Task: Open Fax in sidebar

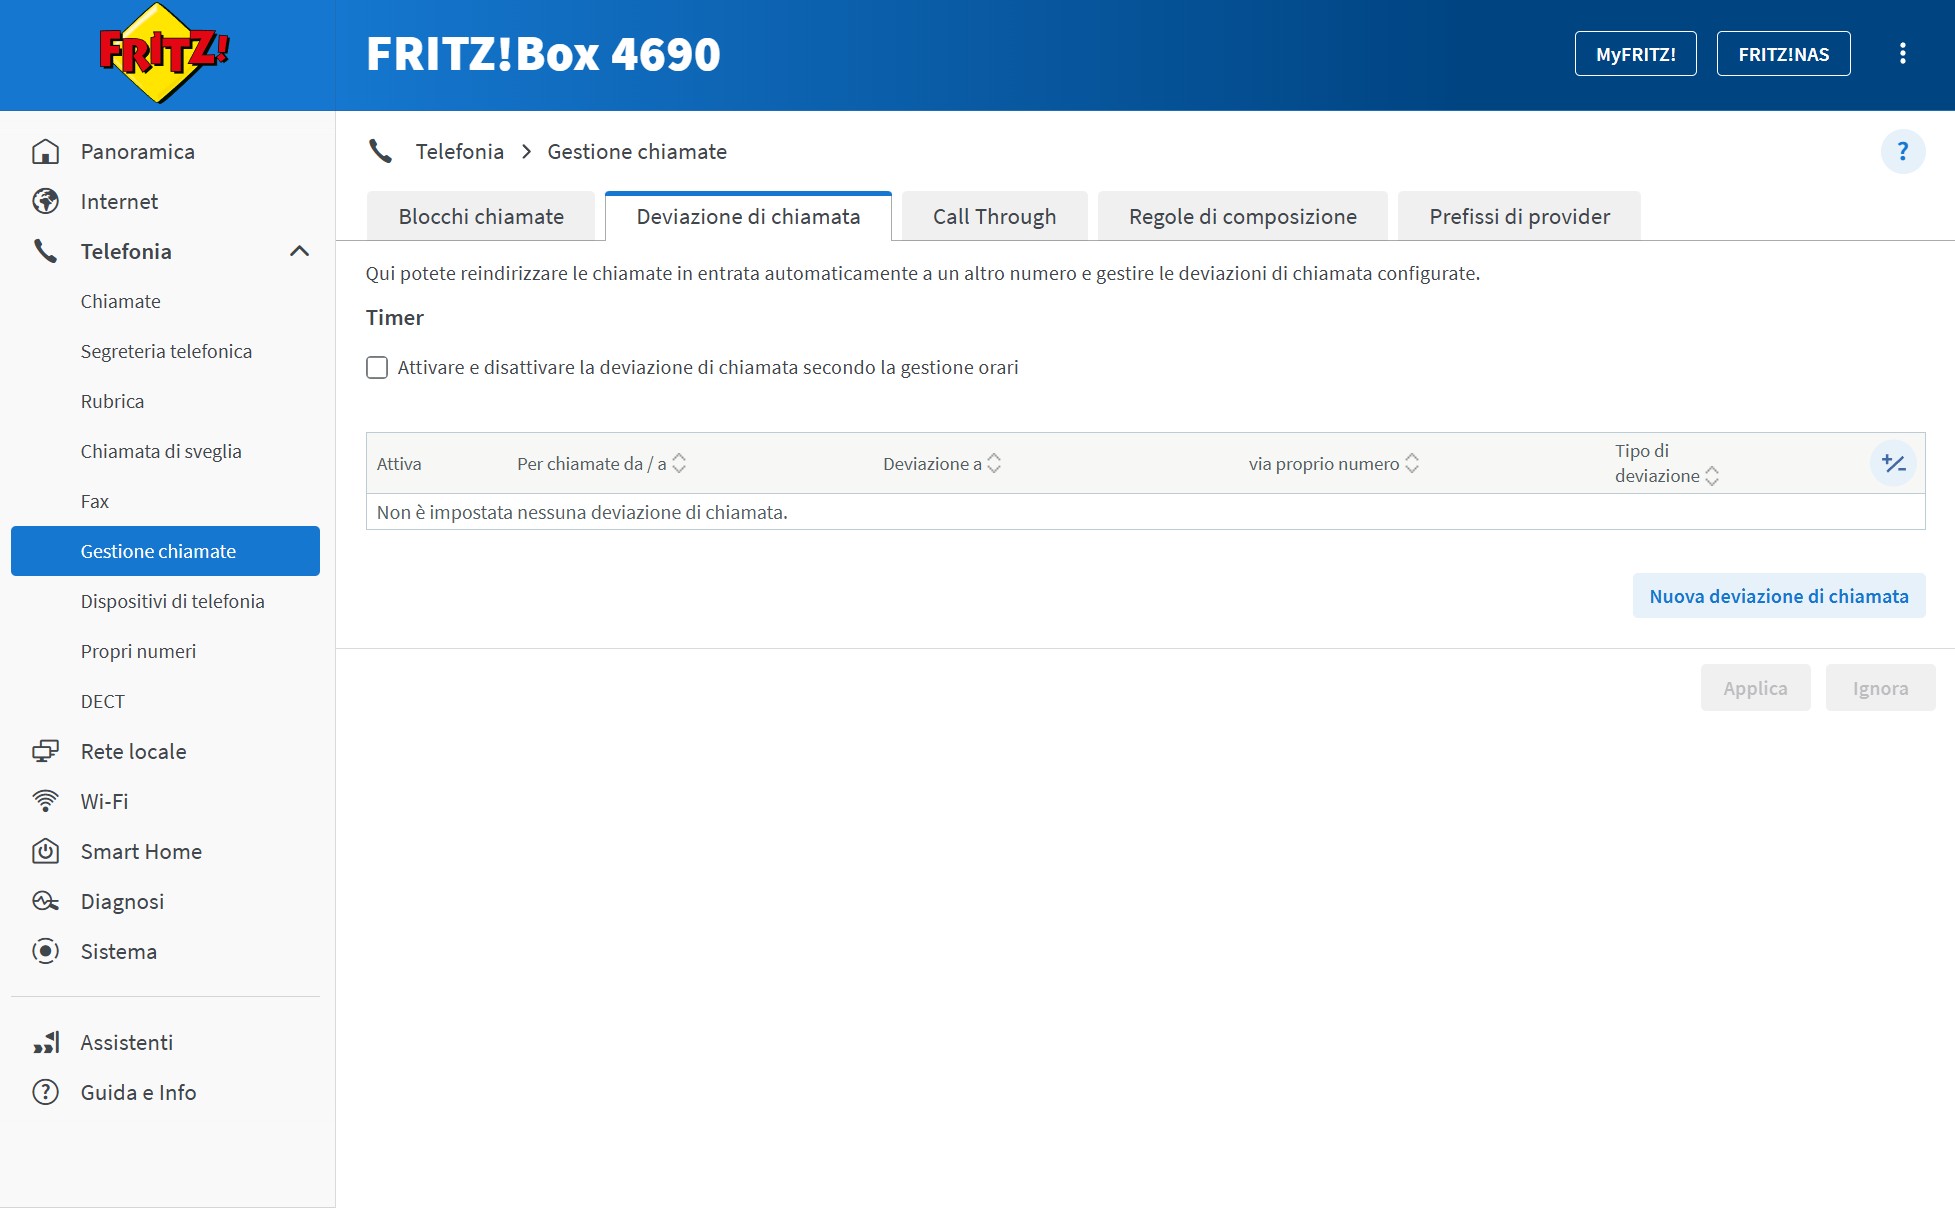Action: [94, 502]
